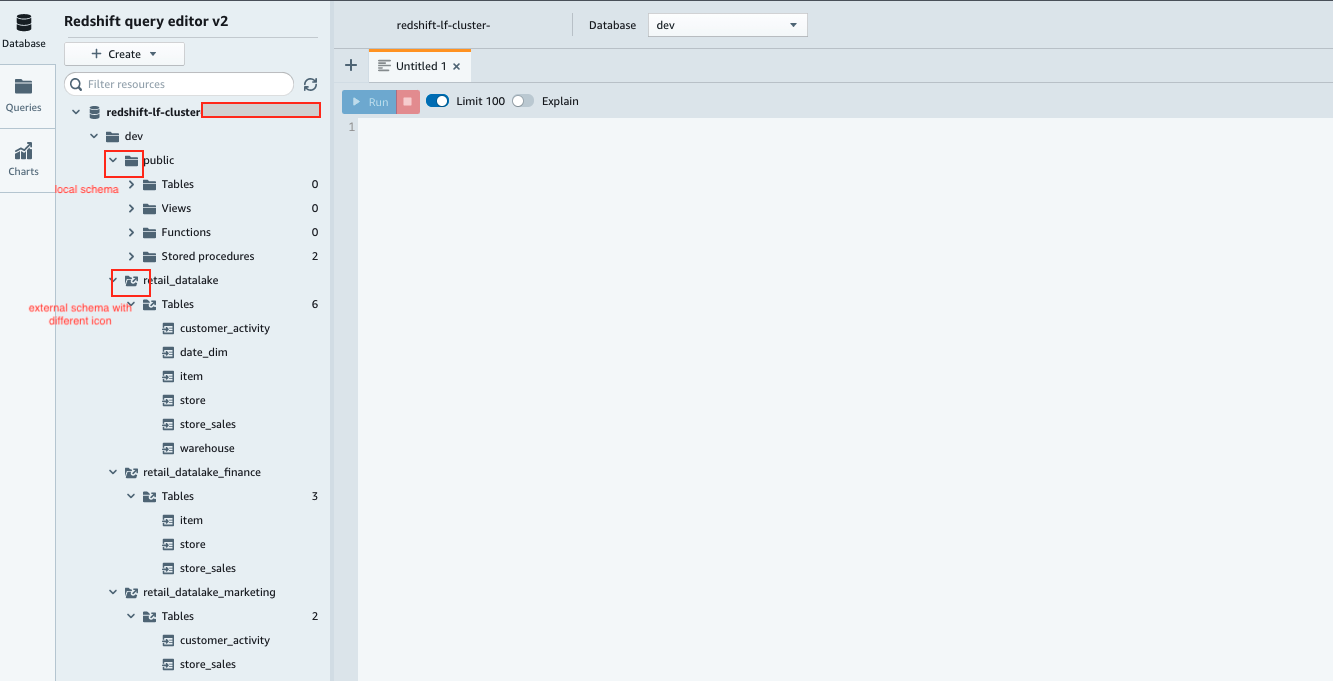Viewport: 1333px width, 681px height.
Task: Click the dev folder icon
Action: (112, 136)
